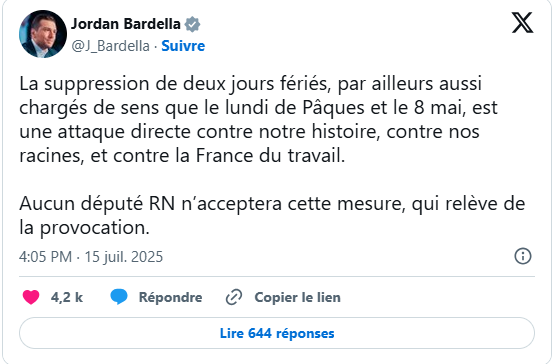Click Copier le lien text
This screenshot has width=553, height=364.
298,297
